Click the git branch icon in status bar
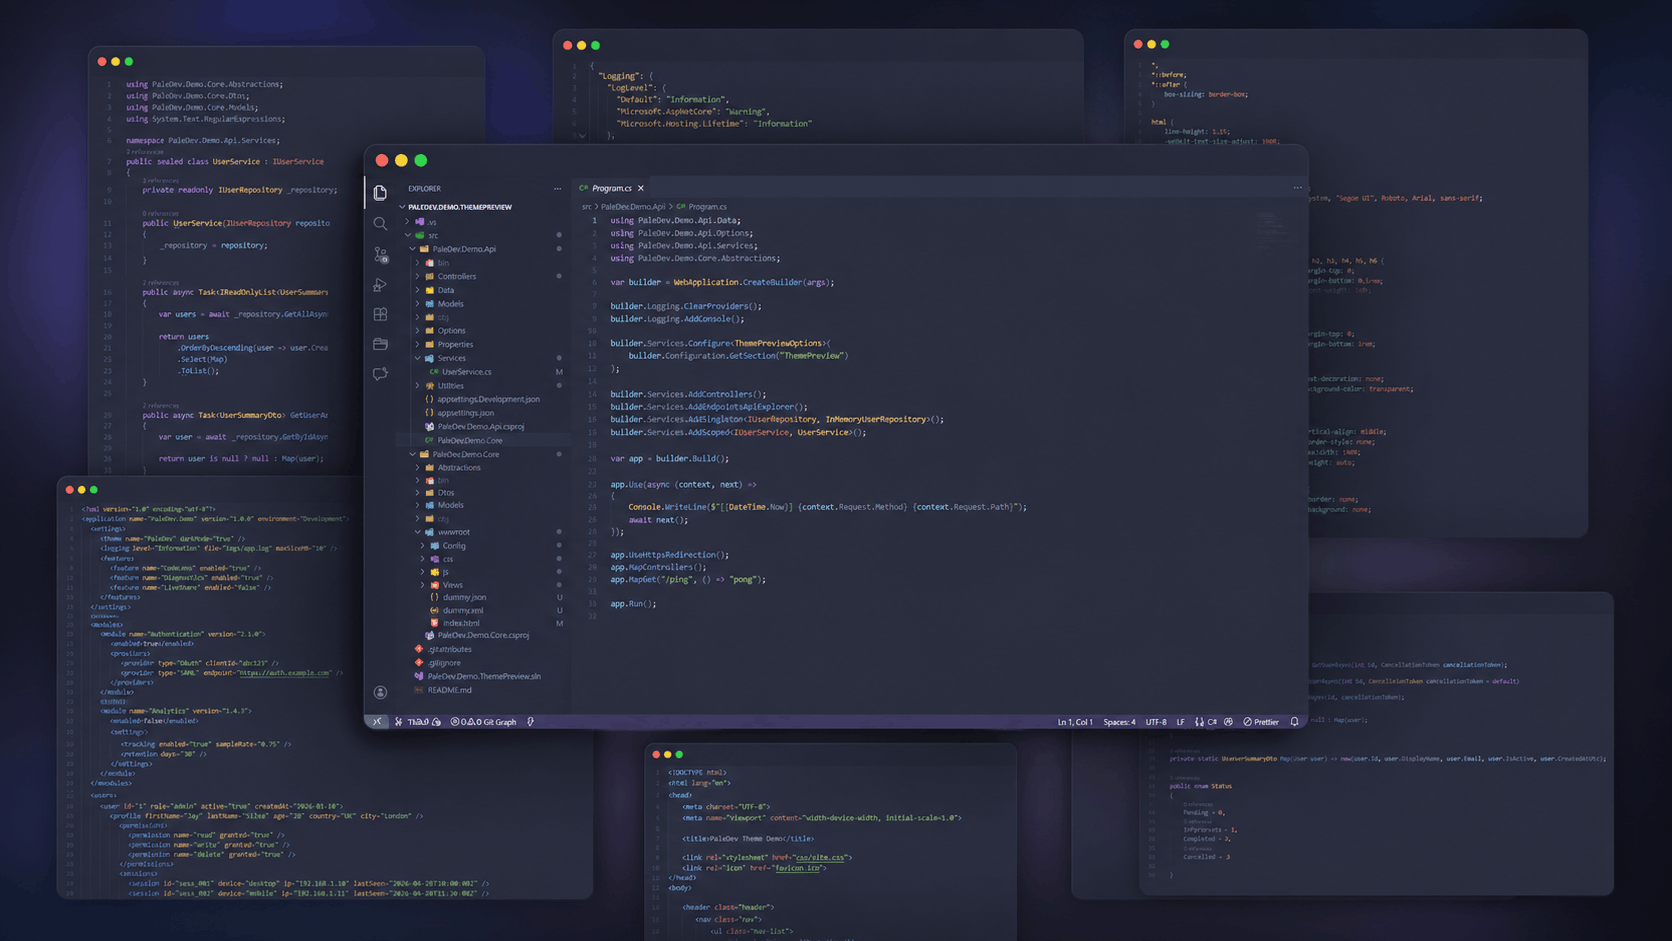Image resolution: width=1672 pixels, height=941 pixels. point(398,722)
